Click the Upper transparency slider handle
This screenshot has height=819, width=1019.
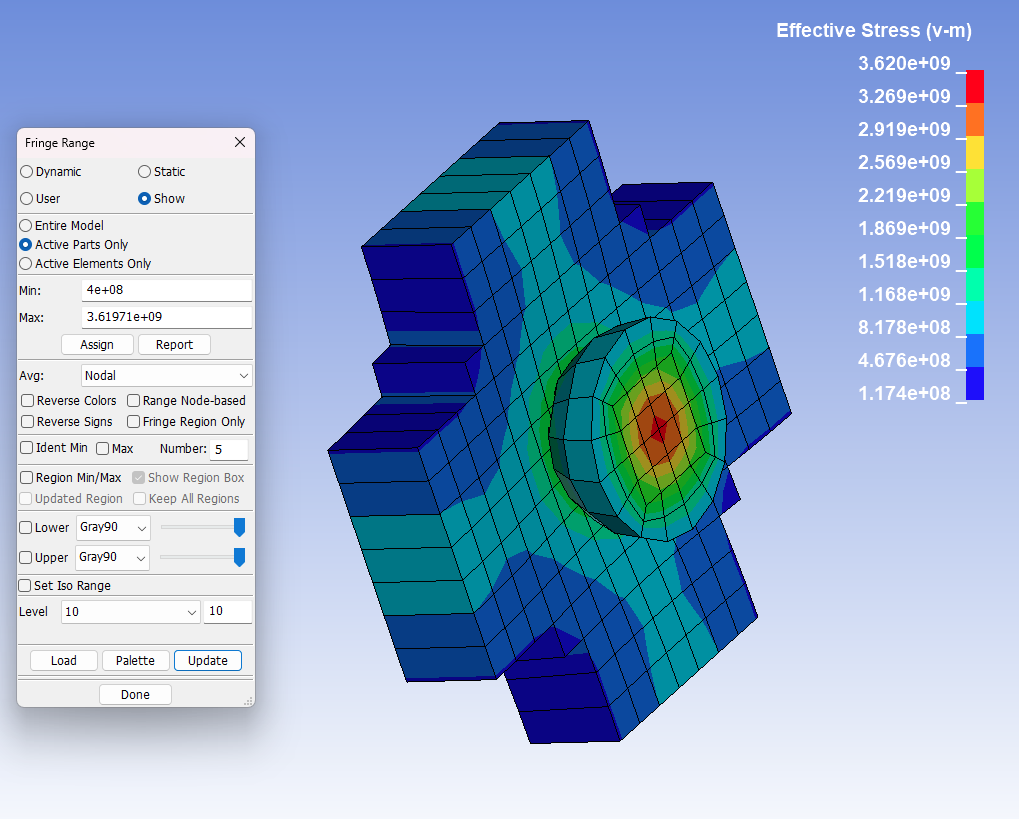[239, 557]
